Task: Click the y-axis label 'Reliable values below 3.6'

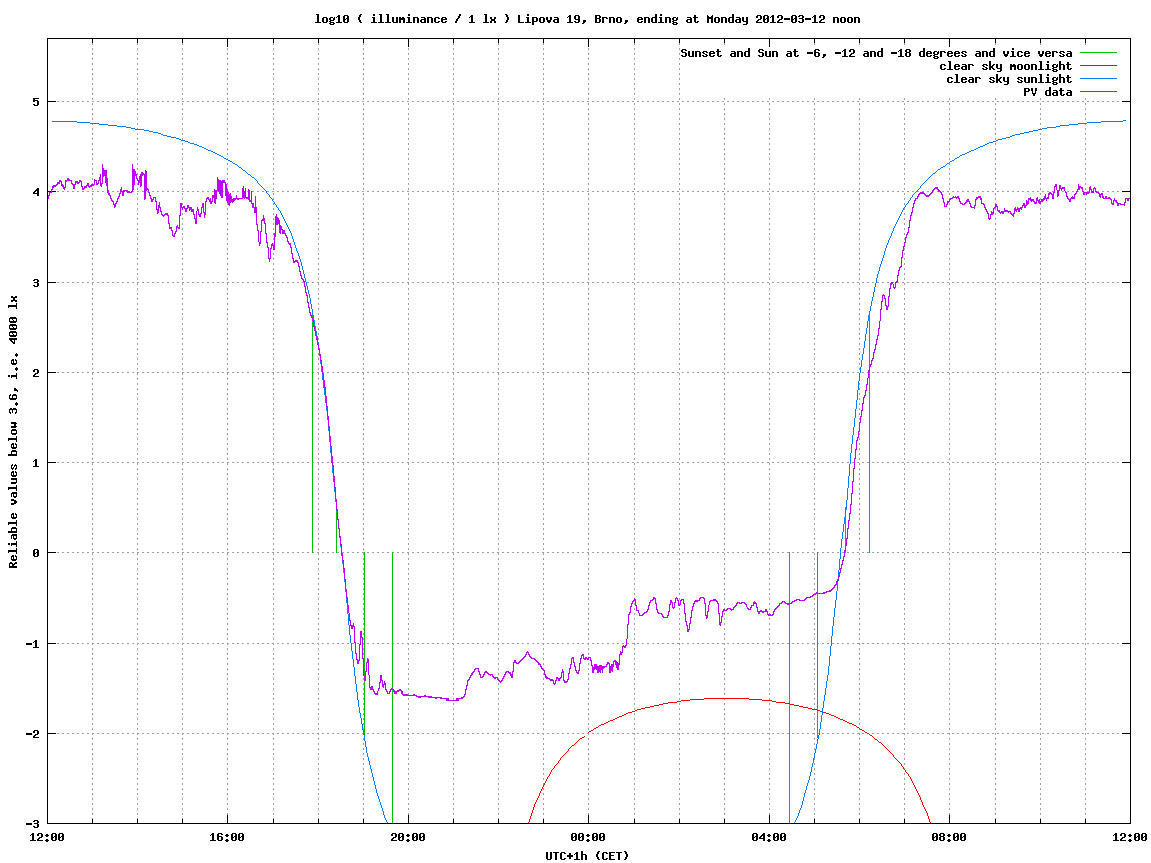Action: (13, 432)
